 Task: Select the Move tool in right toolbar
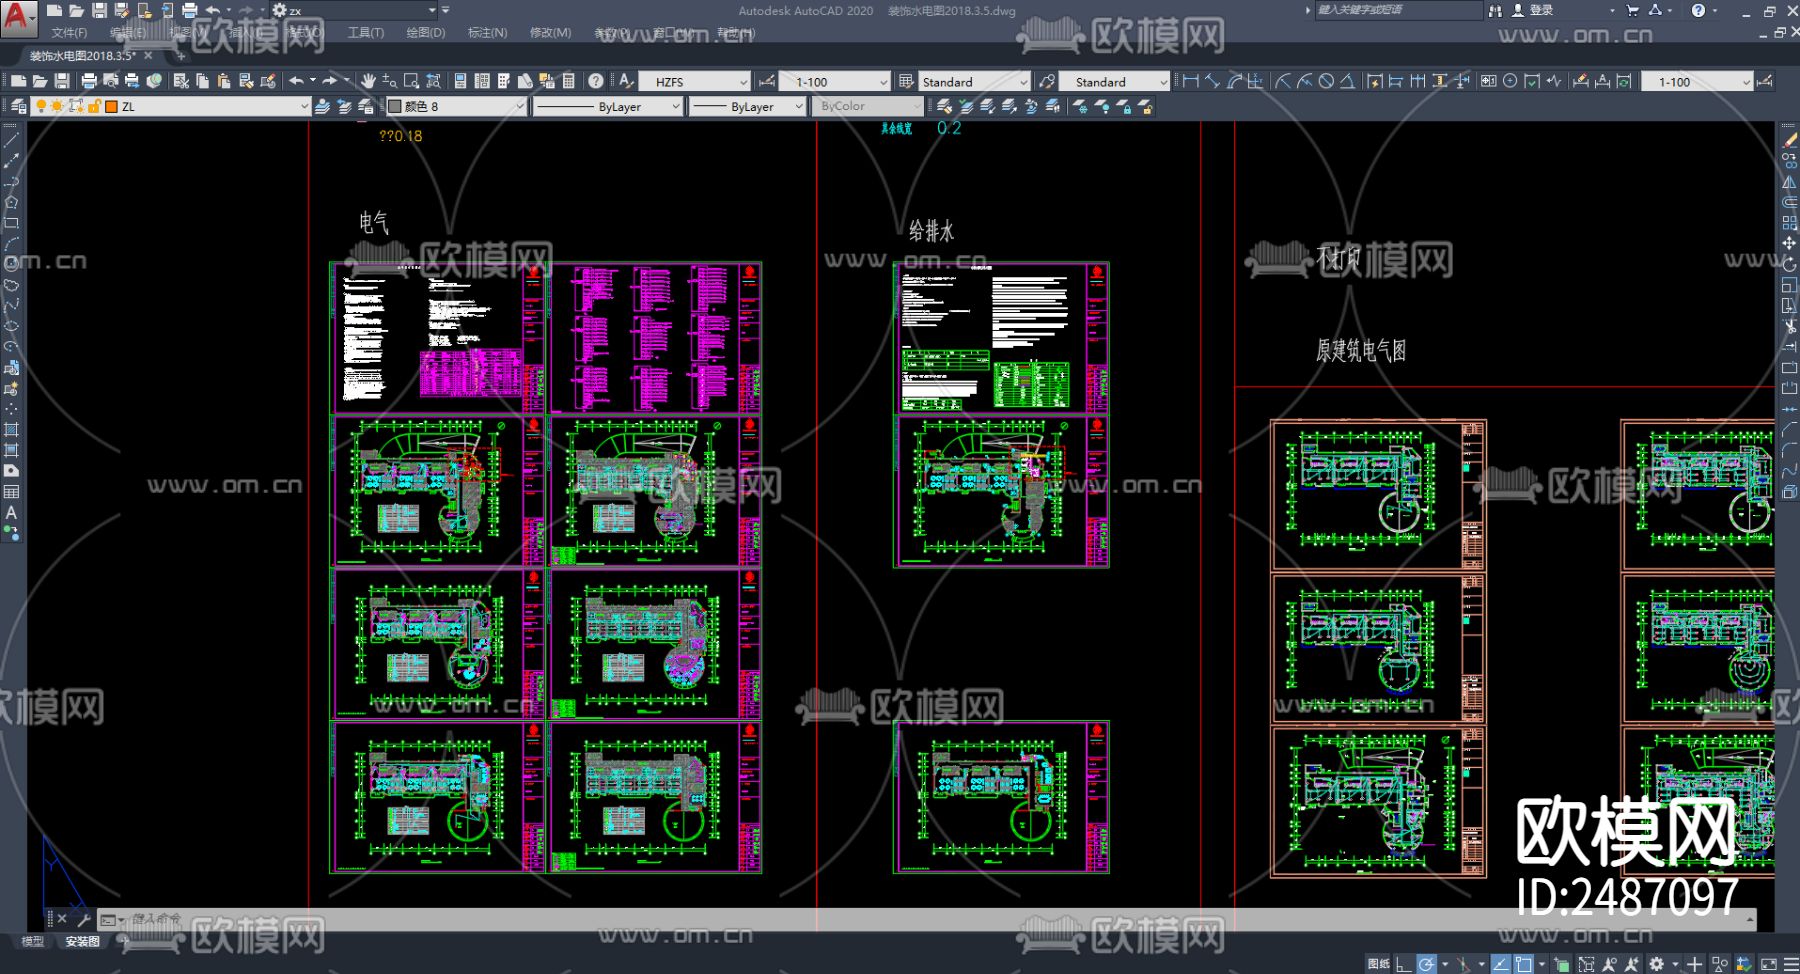1789,243
